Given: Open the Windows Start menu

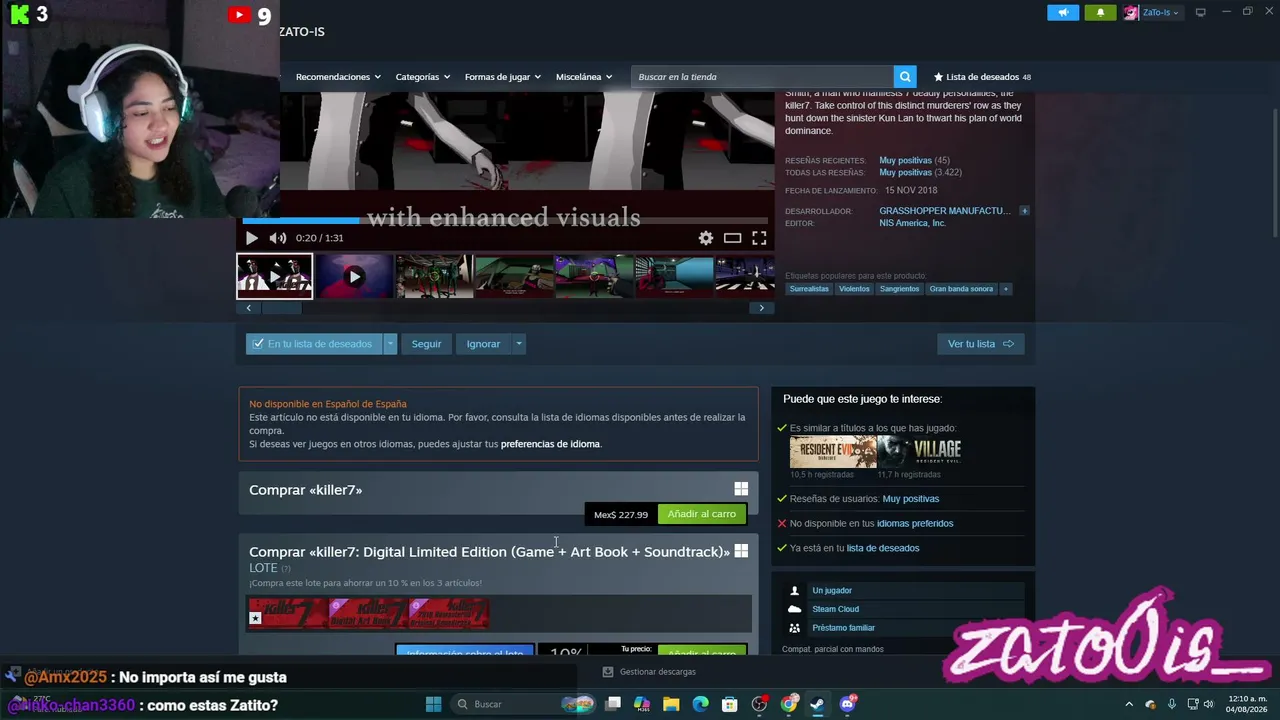Looking at the screenshot, I should click(433, 704).
